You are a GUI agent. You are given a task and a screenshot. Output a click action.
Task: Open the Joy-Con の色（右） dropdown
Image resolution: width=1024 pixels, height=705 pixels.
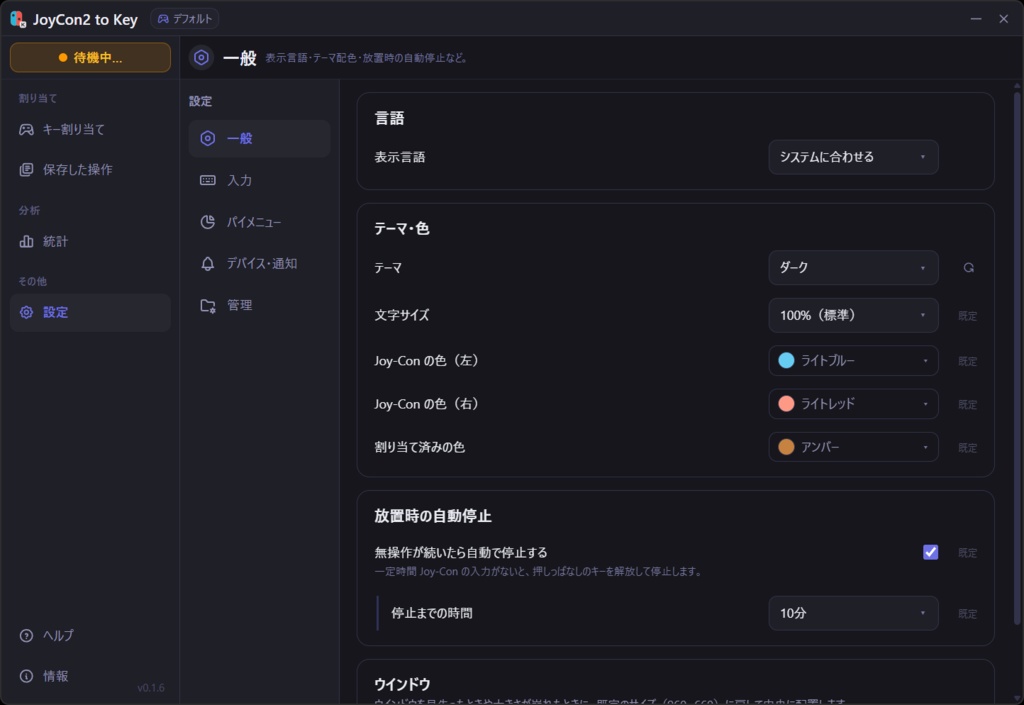[853, 404]
